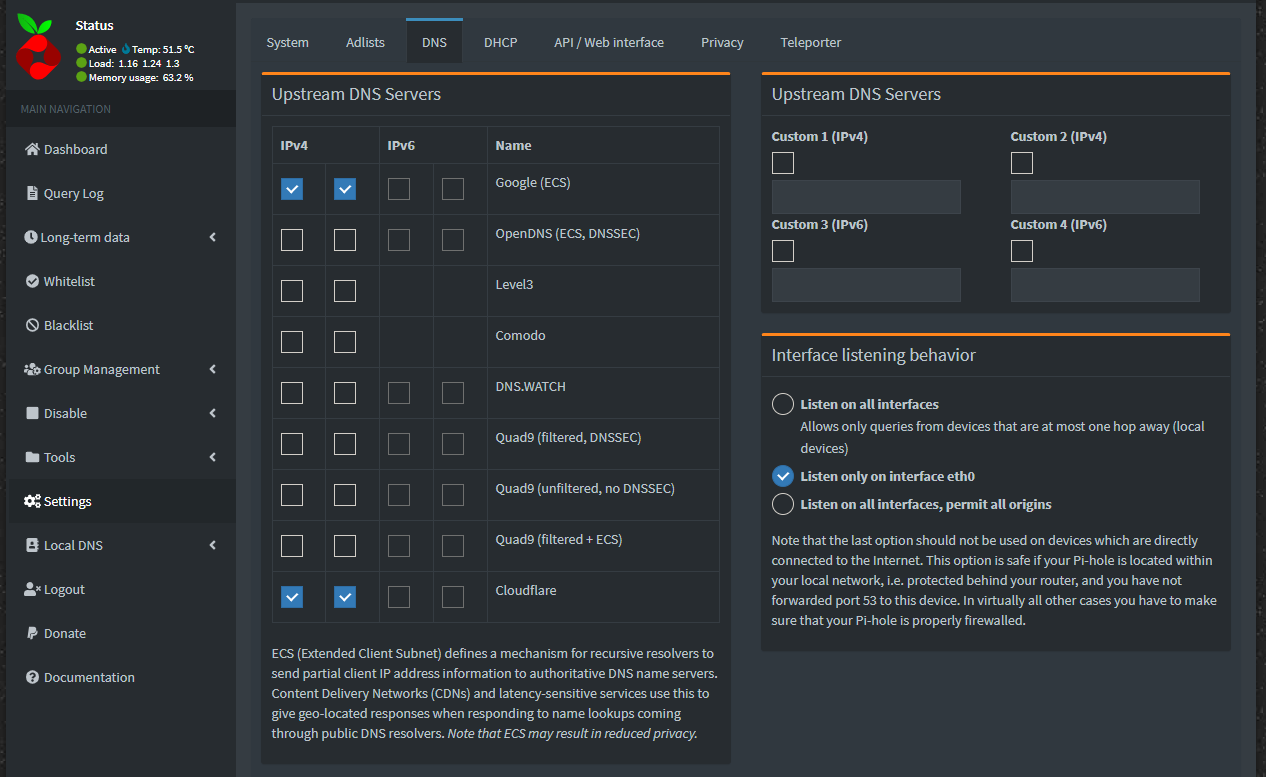Click the green Load status dot

pyautogui.click(x=81, y=63)
